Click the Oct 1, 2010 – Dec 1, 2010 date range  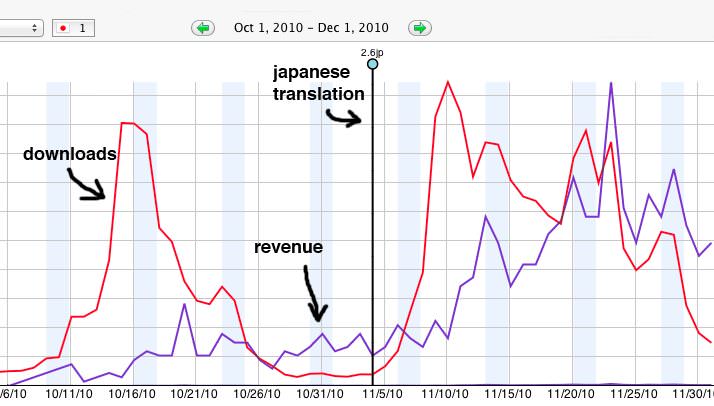pos(311,28)
